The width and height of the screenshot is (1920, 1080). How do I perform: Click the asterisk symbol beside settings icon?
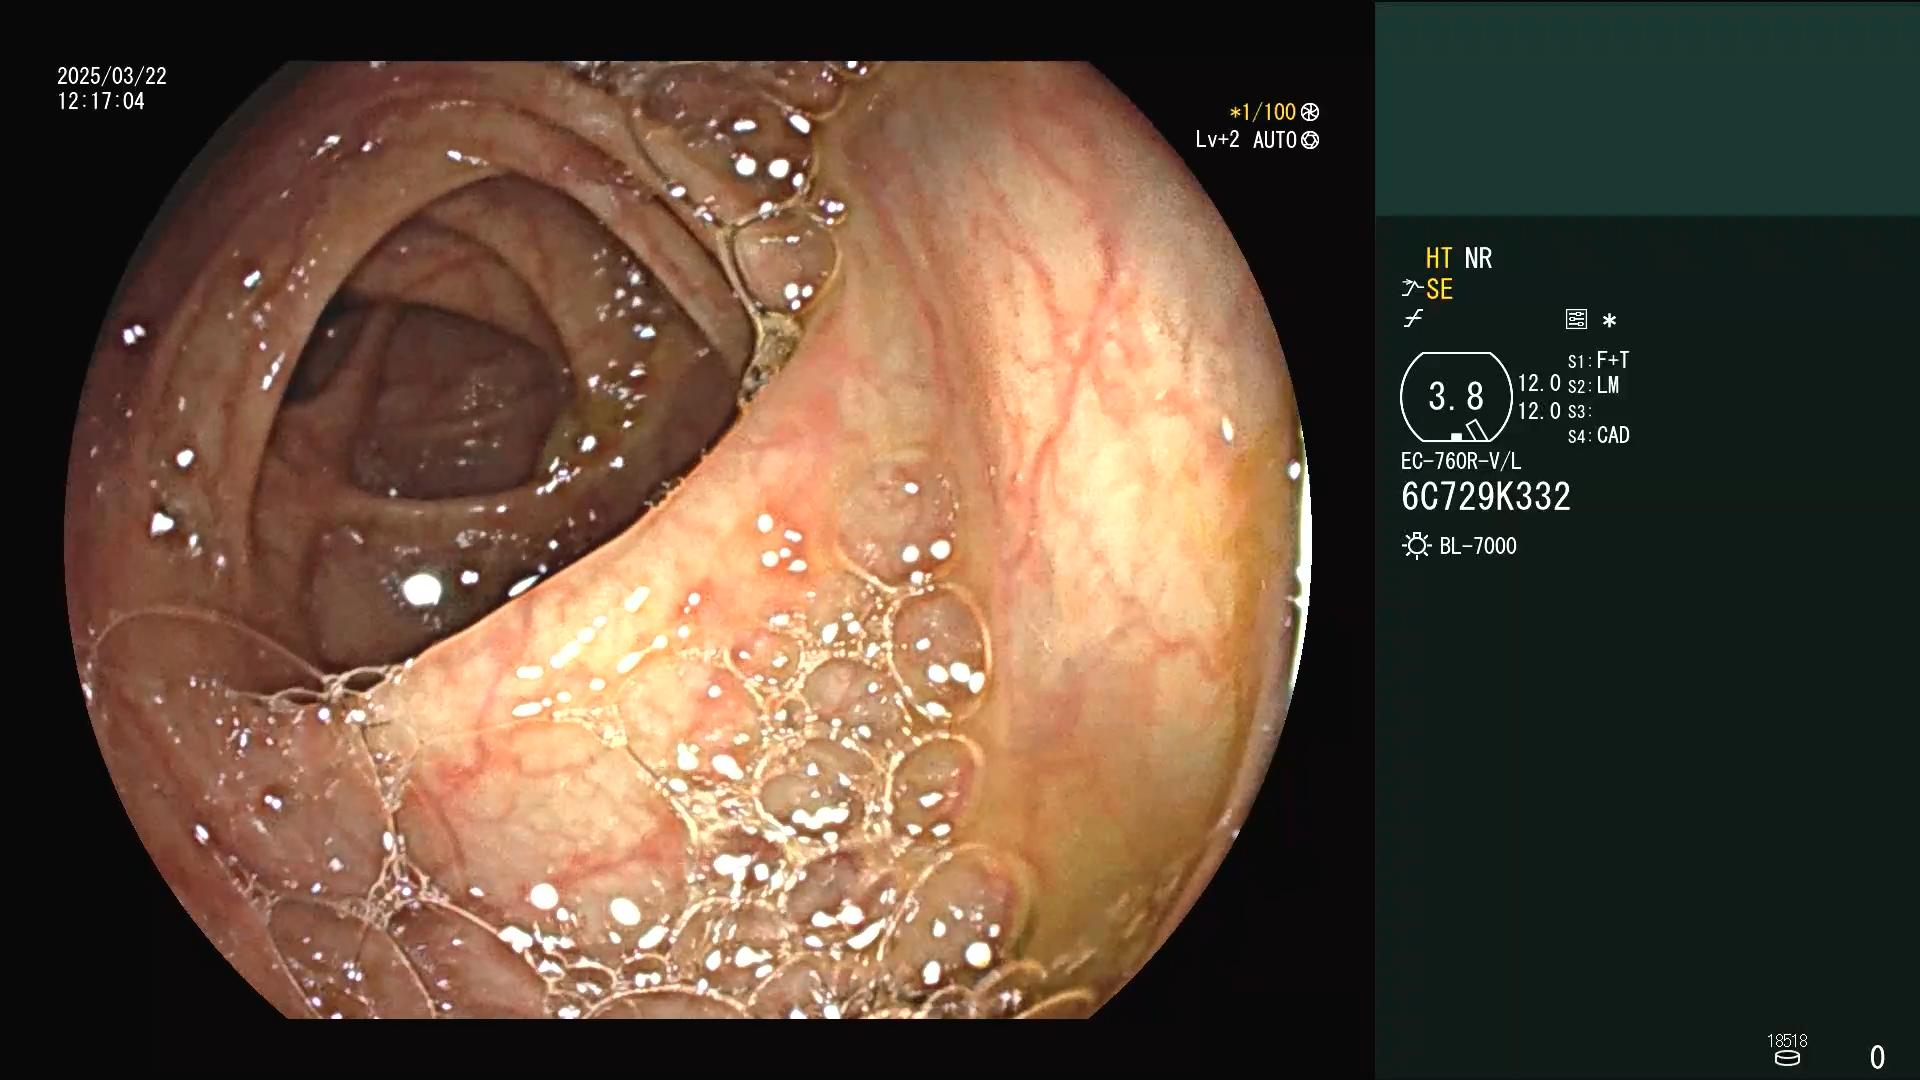point(1609,321)
